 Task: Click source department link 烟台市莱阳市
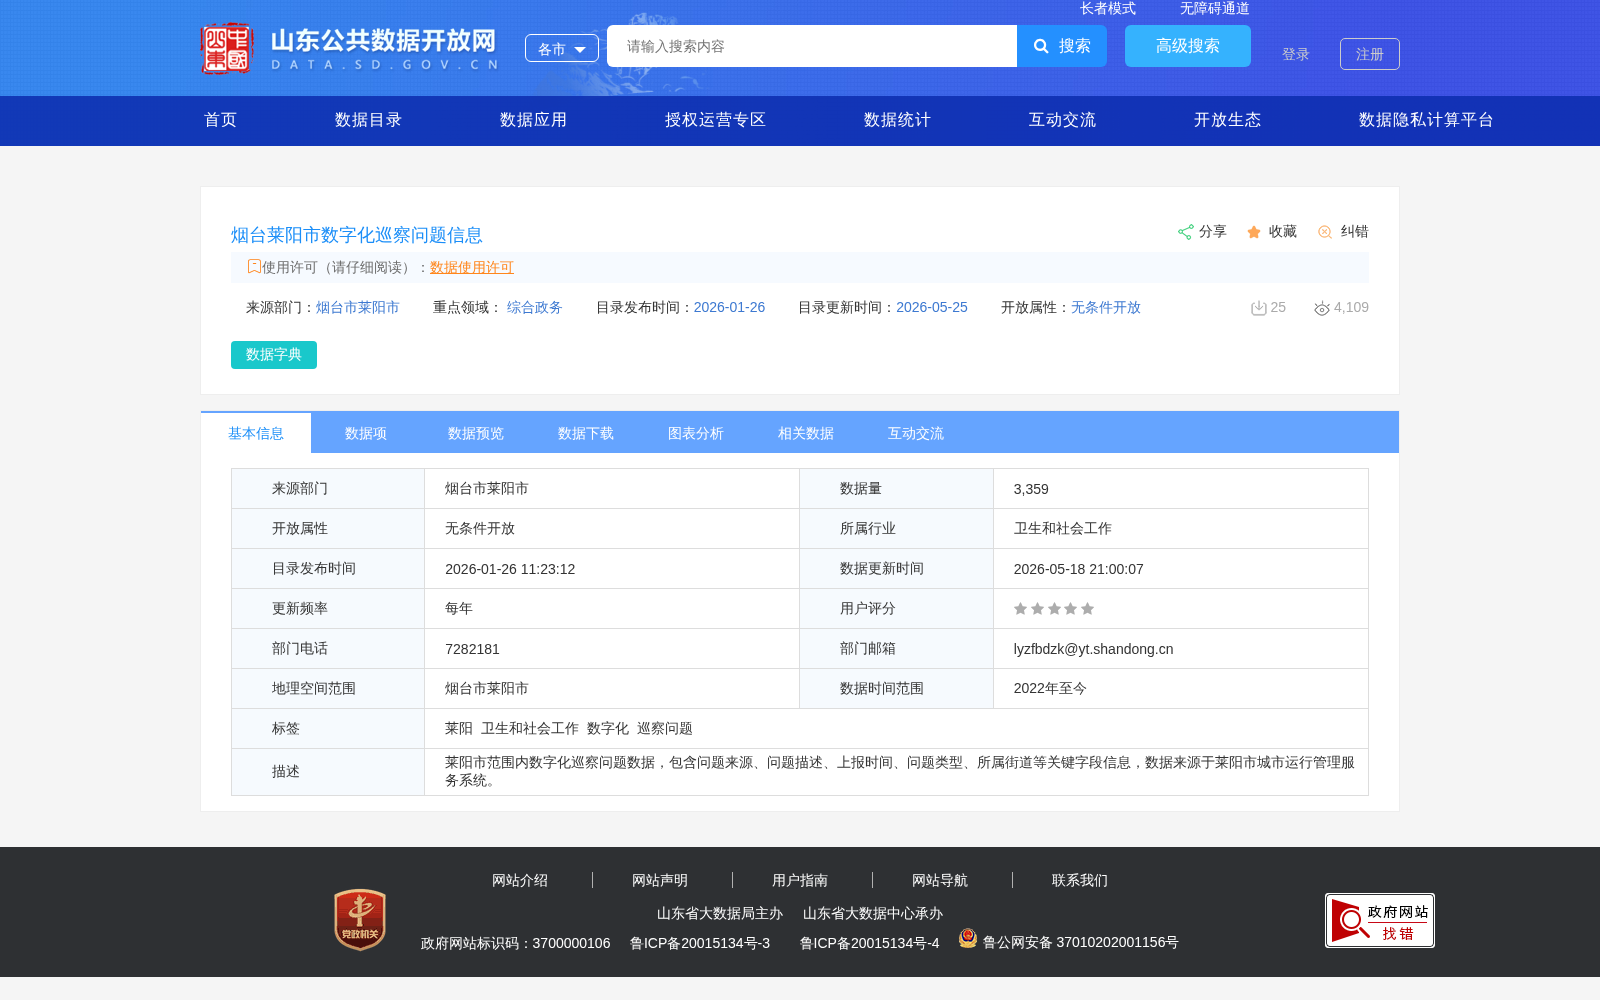point(358,307)
